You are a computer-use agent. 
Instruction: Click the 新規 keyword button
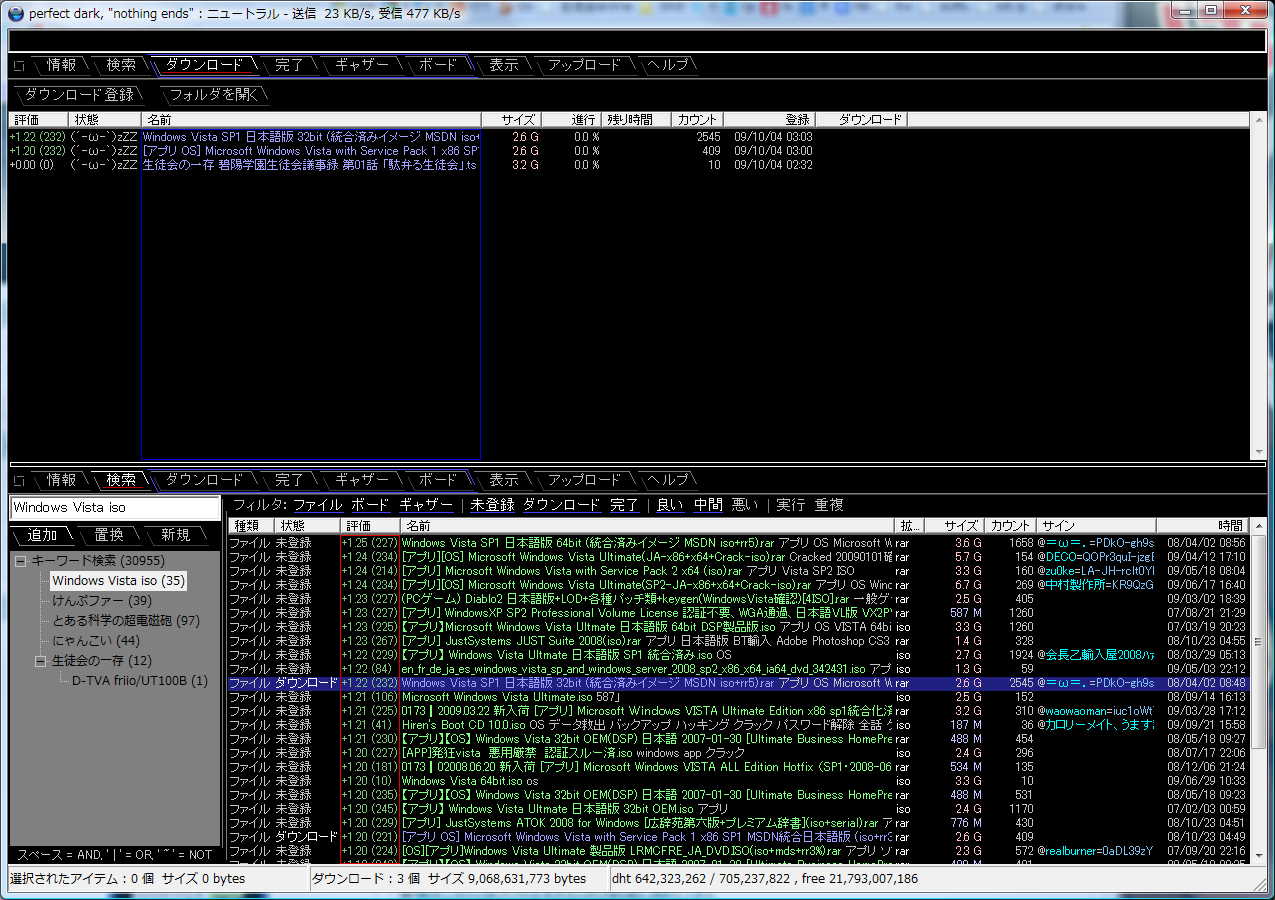click(x=175, y=535)
